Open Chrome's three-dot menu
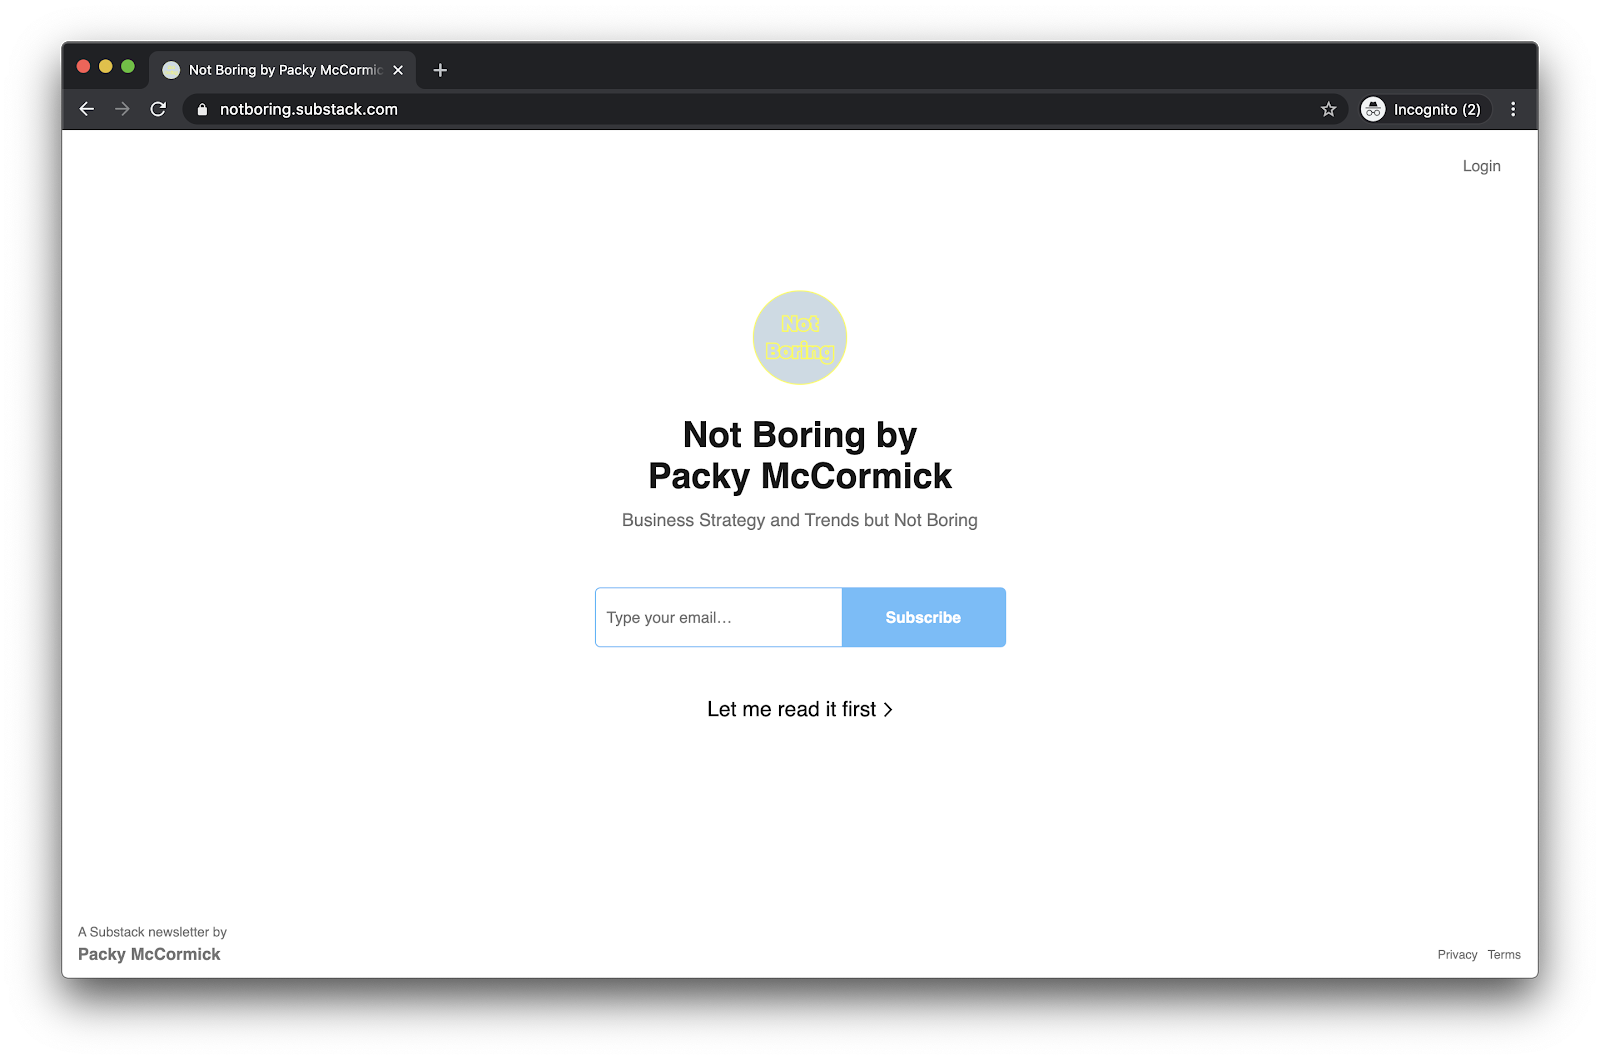This screenshot has width=1600, height=1060. pyautogui.click(x=1513, y=109)
